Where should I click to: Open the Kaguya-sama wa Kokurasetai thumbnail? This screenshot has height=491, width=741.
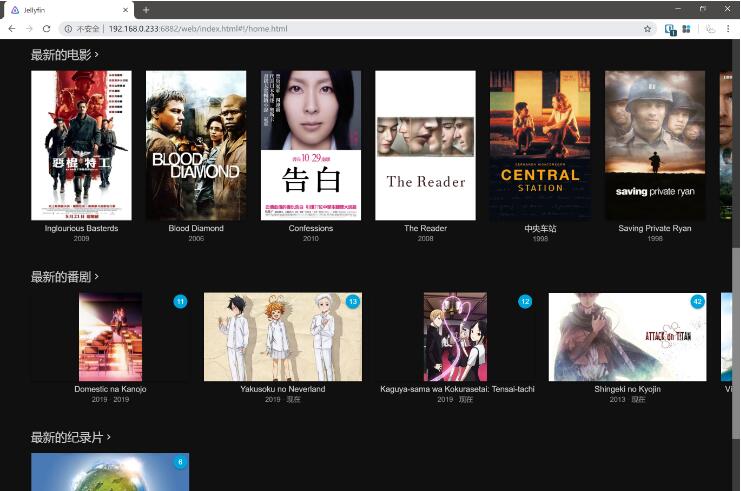pyautogui.click(x=456, y=337)
